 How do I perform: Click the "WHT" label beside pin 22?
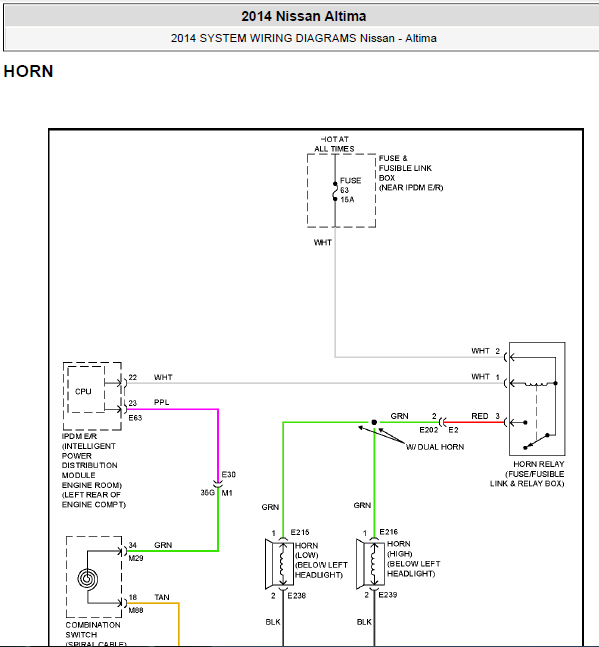click(x=163, y=377)
